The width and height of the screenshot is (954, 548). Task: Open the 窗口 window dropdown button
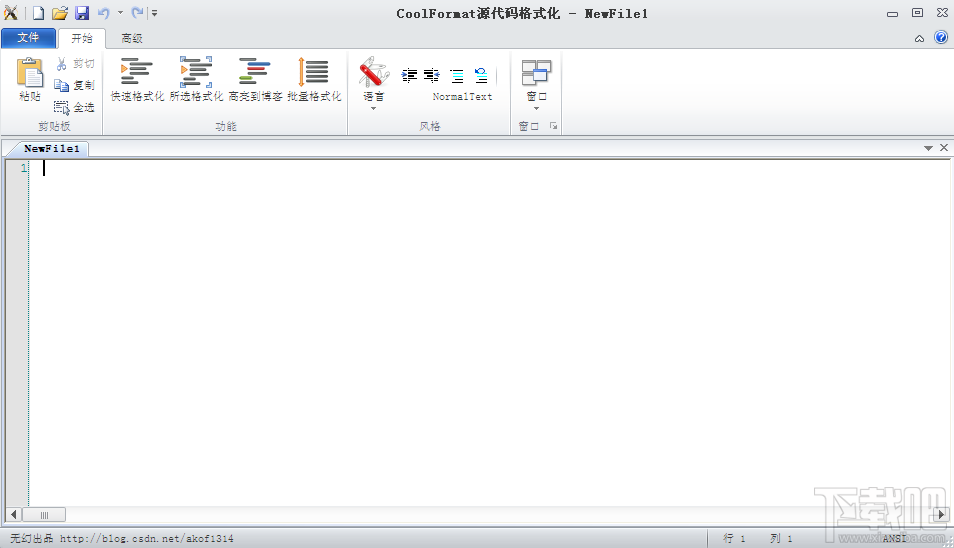tap(536, 84)
